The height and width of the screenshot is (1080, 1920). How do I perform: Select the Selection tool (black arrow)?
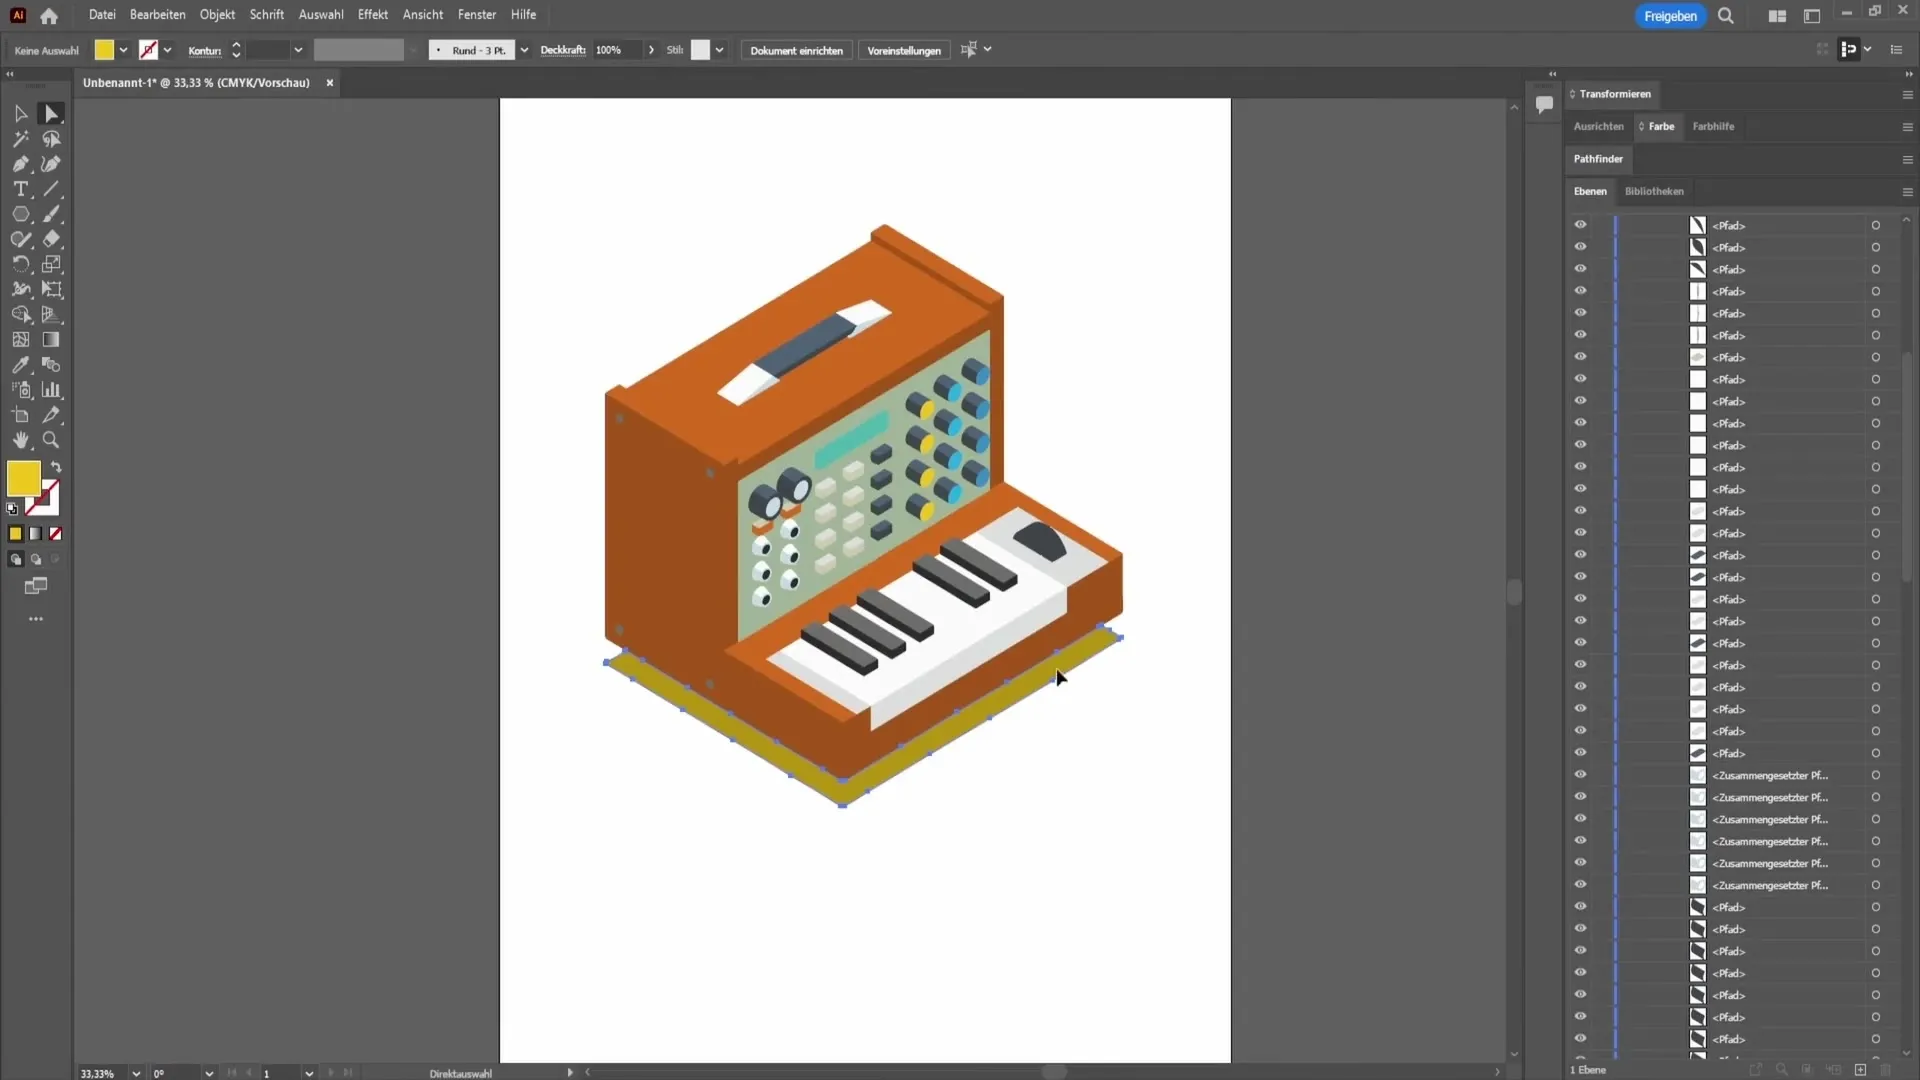(21, 114)
